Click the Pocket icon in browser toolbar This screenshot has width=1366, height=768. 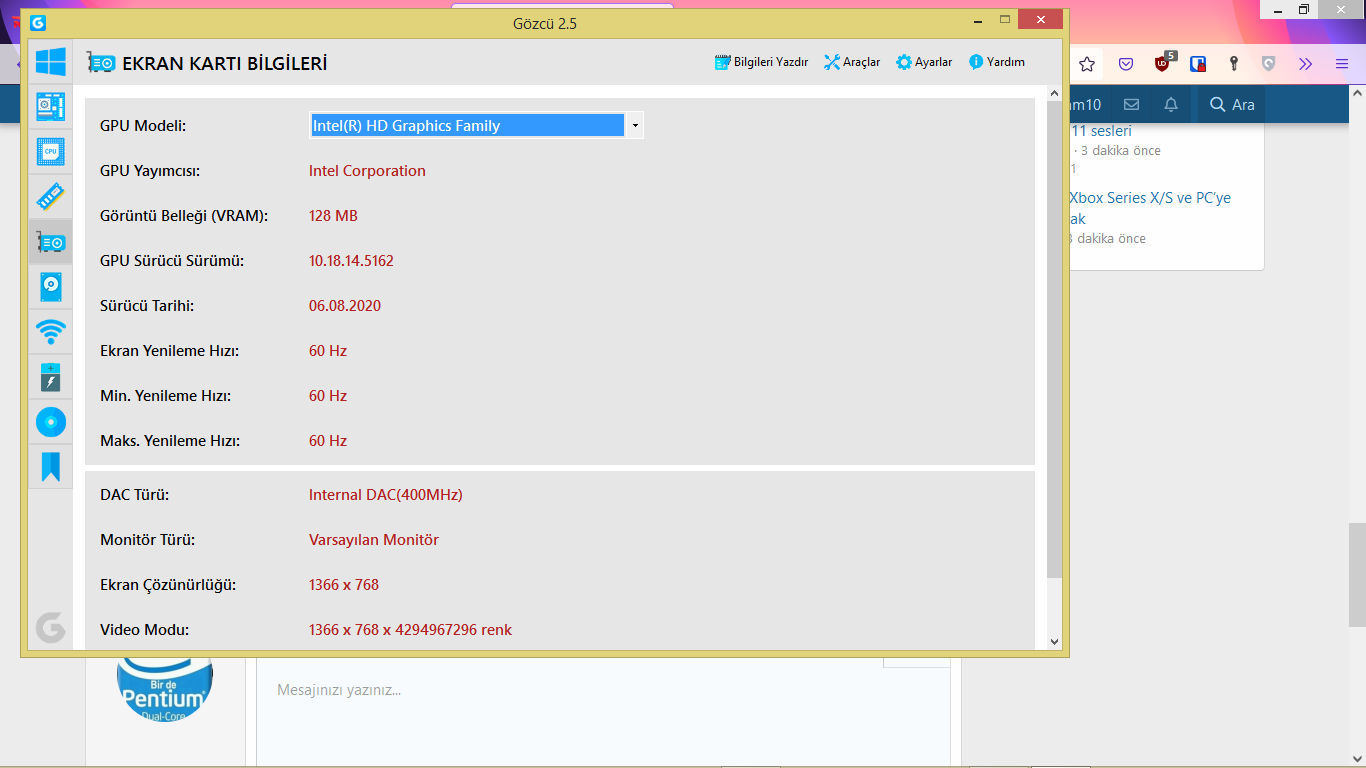tap(1126, 64)
